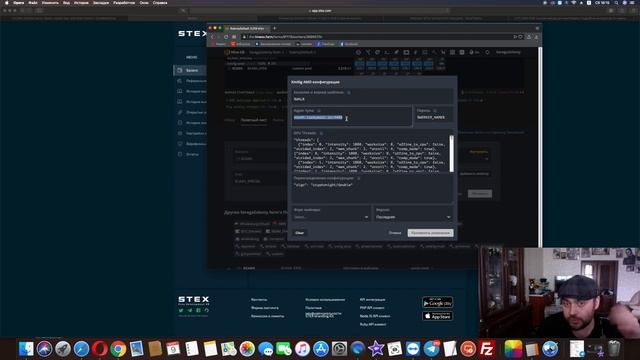Click the inner browser back arrow
Image resolution: width=640 pixels, height=360 pixels.
point(213,37)
